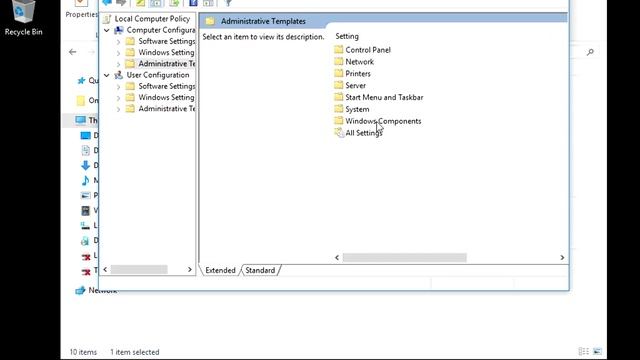Expand Windows Settings under Computer Configuration
This screenshot has height=360, width=640.
(118, 53)
